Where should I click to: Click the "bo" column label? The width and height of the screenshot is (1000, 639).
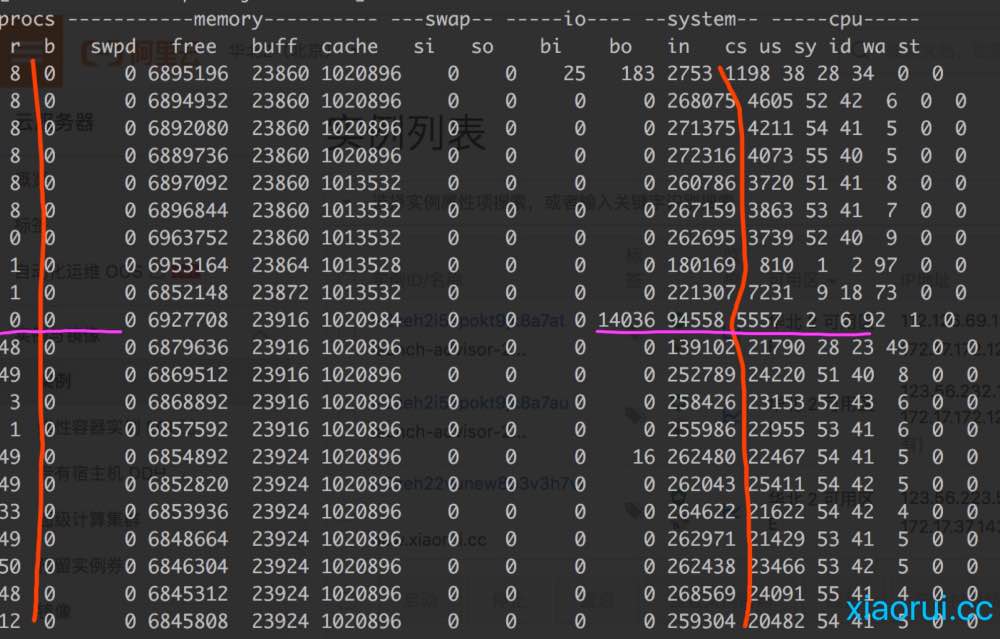[620, 46]
